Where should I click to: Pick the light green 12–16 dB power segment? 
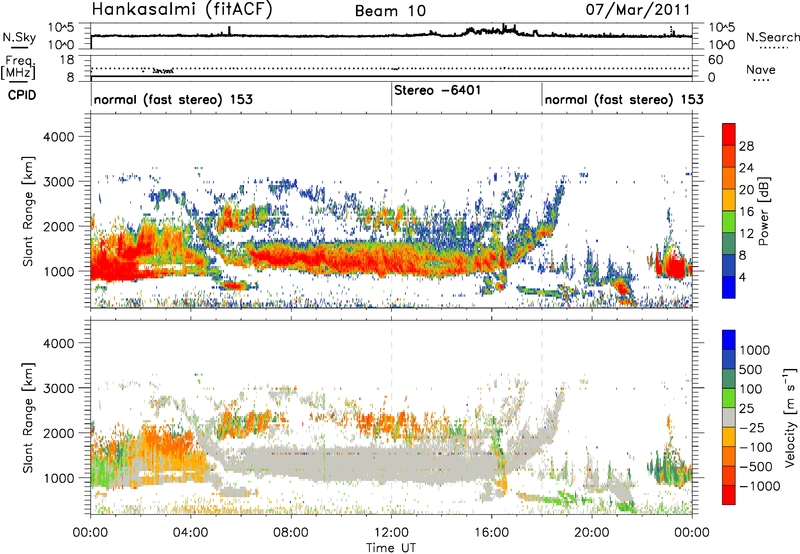(729, 222)
